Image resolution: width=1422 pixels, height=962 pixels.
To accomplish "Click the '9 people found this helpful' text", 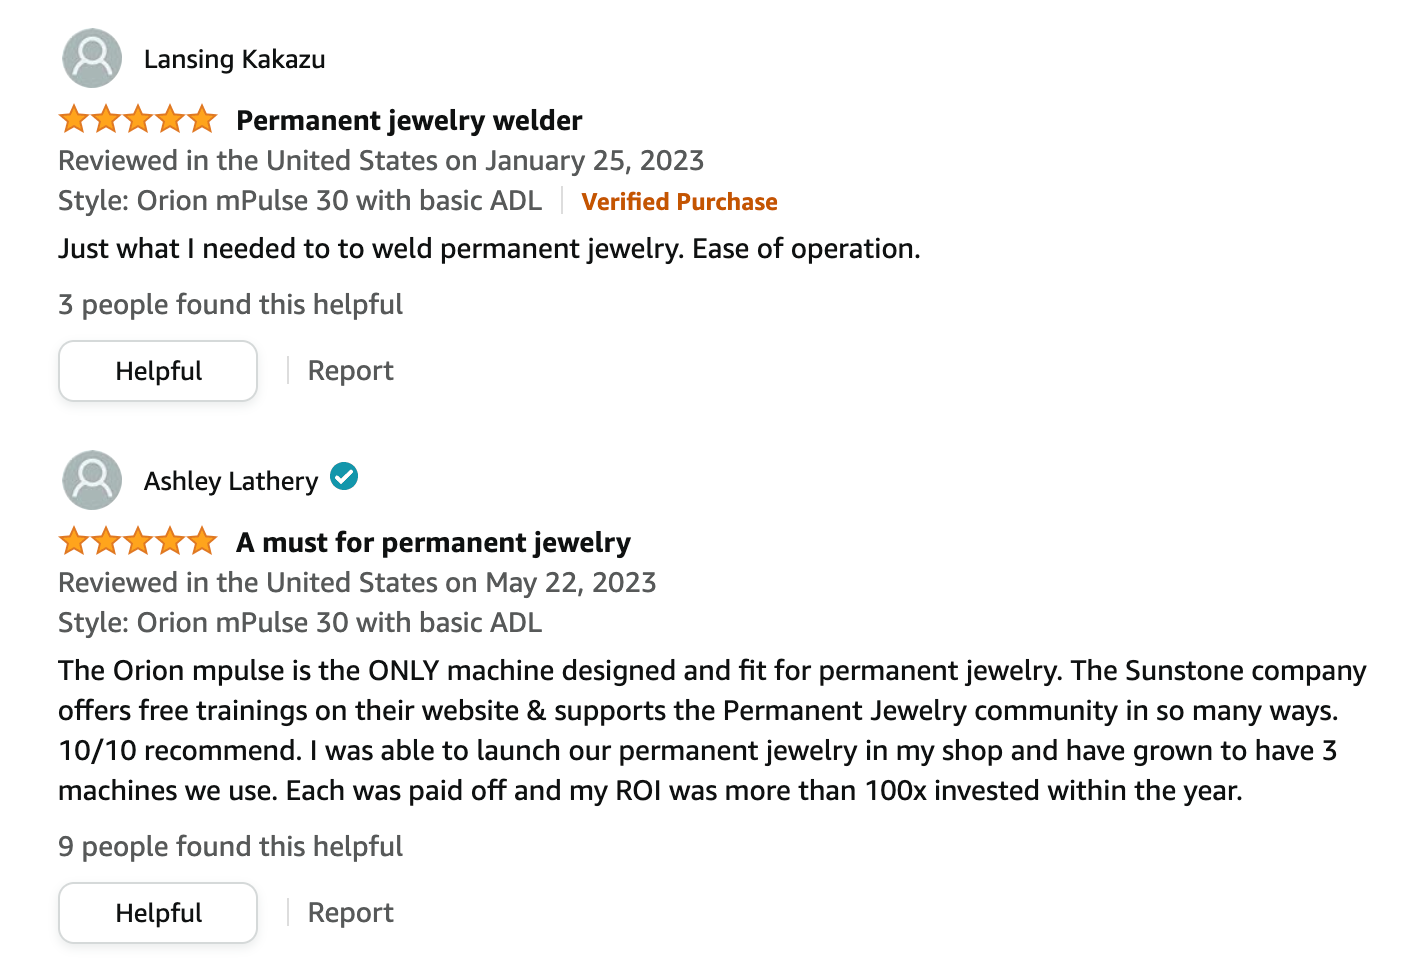I will click(x=230, y=847).
